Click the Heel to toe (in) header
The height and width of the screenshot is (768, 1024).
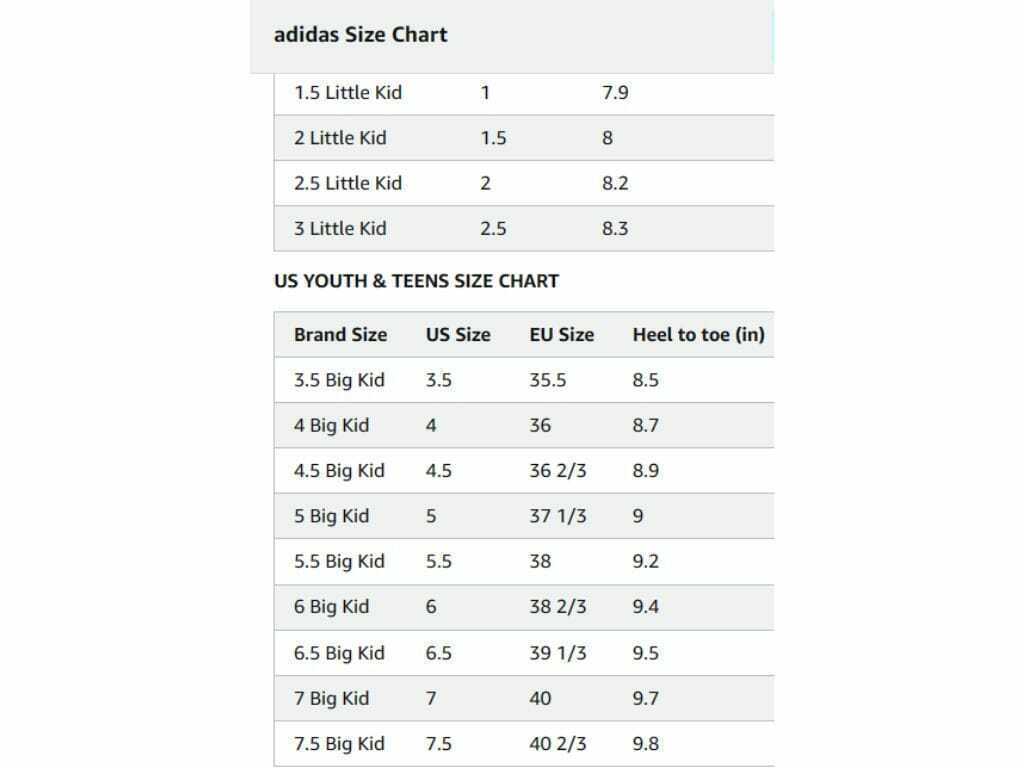(698, 334)
